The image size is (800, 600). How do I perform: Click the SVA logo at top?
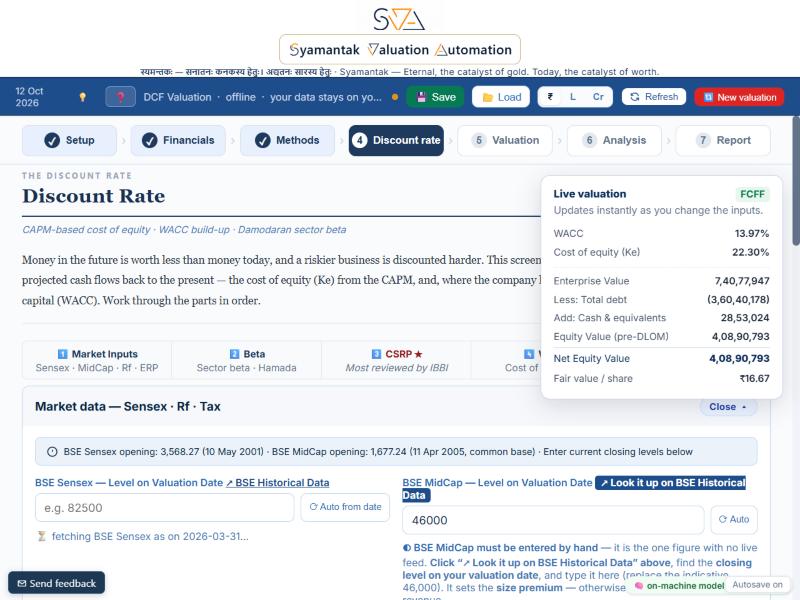click(x=399, y=19)
